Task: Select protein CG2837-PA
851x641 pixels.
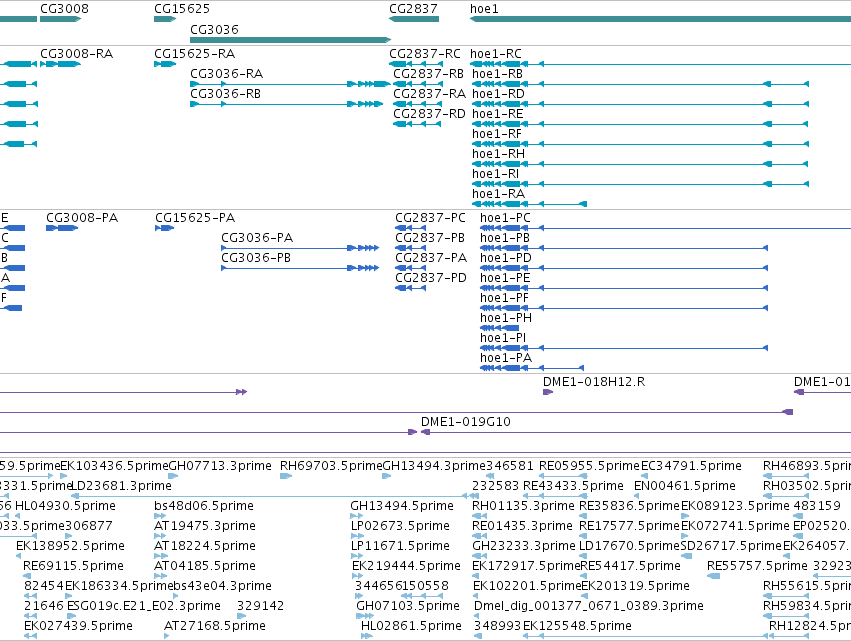Action: pyautogui.click(x=431, y=258)
